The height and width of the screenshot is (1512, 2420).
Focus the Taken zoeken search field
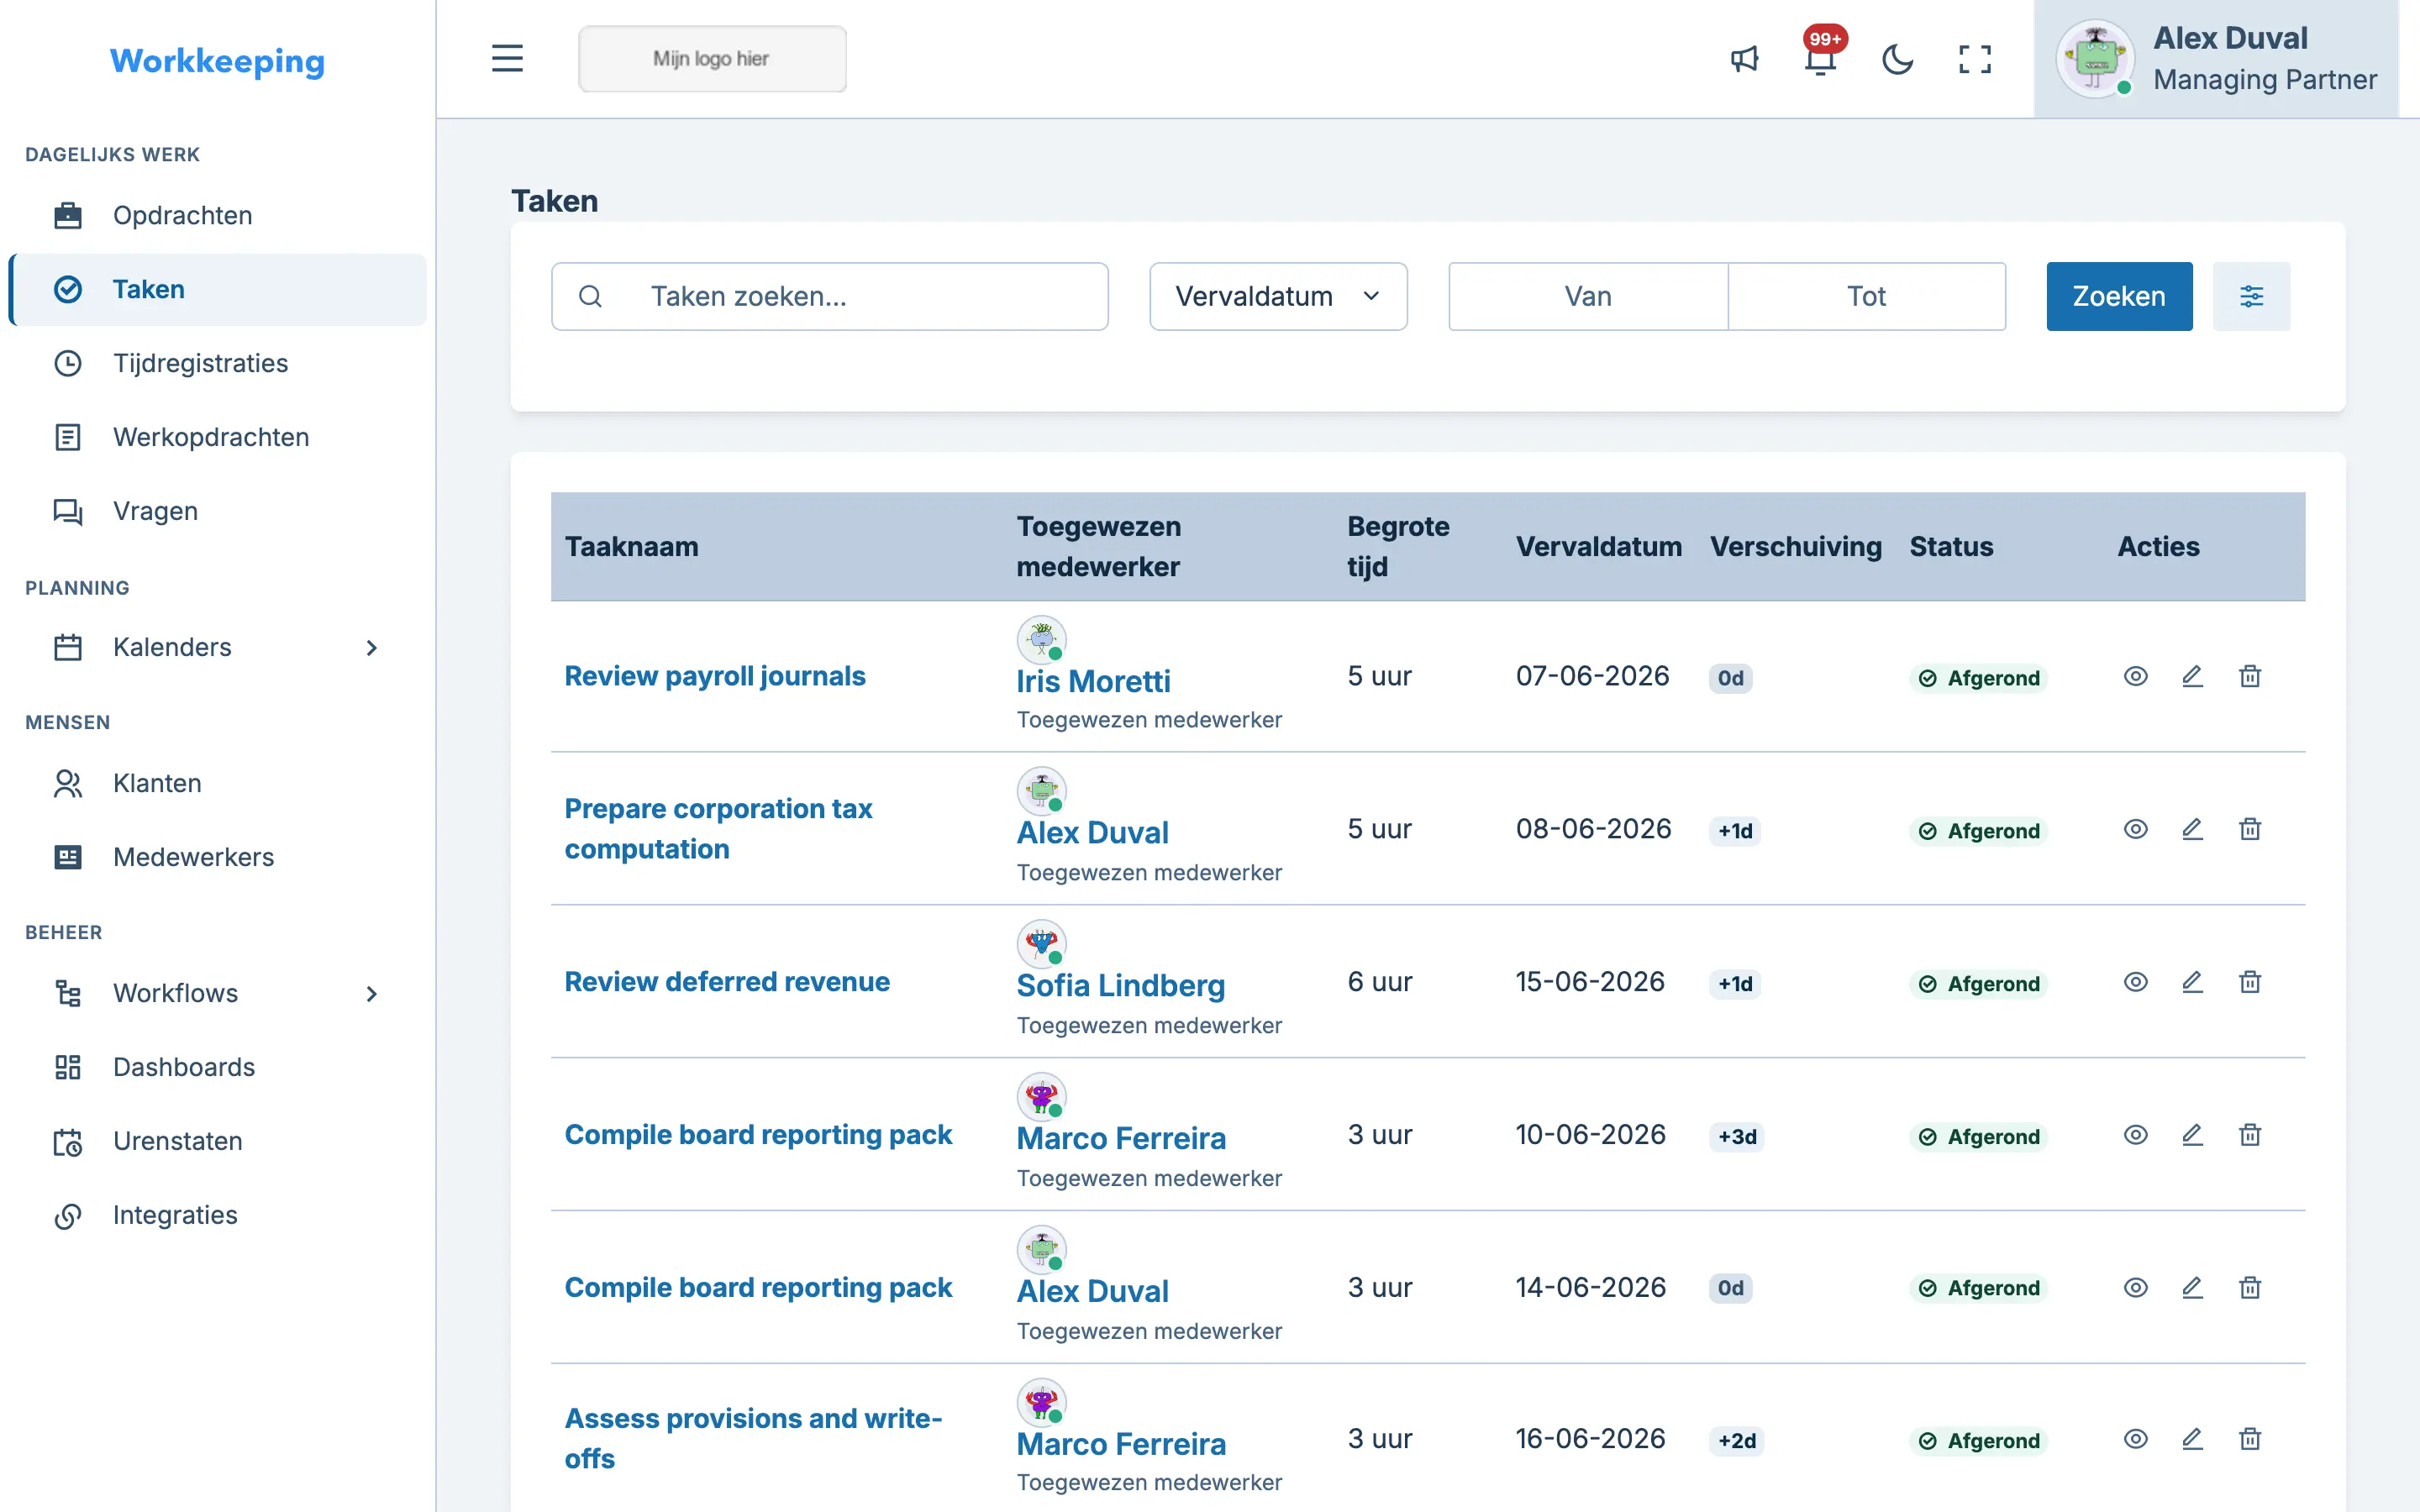point(829,296)
